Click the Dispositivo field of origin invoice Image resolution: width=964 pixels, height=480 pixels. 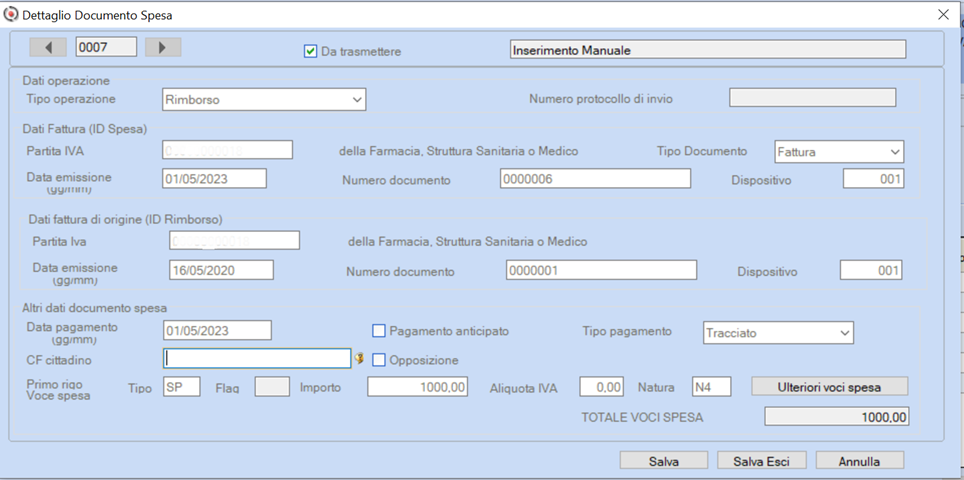[x=871, y=270]
